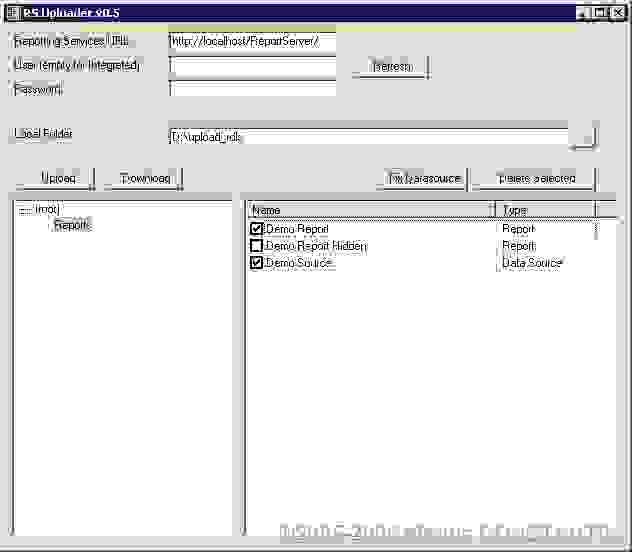Click the Upload button
Viewport: 632px width, 552px height.
[x=56, y=178]
